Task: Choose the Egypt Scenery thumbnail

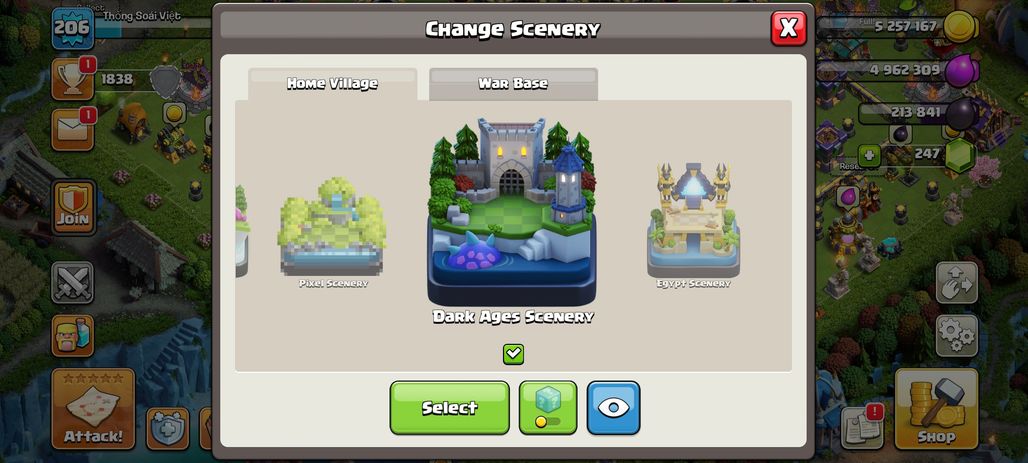Action: pos(694,225)
